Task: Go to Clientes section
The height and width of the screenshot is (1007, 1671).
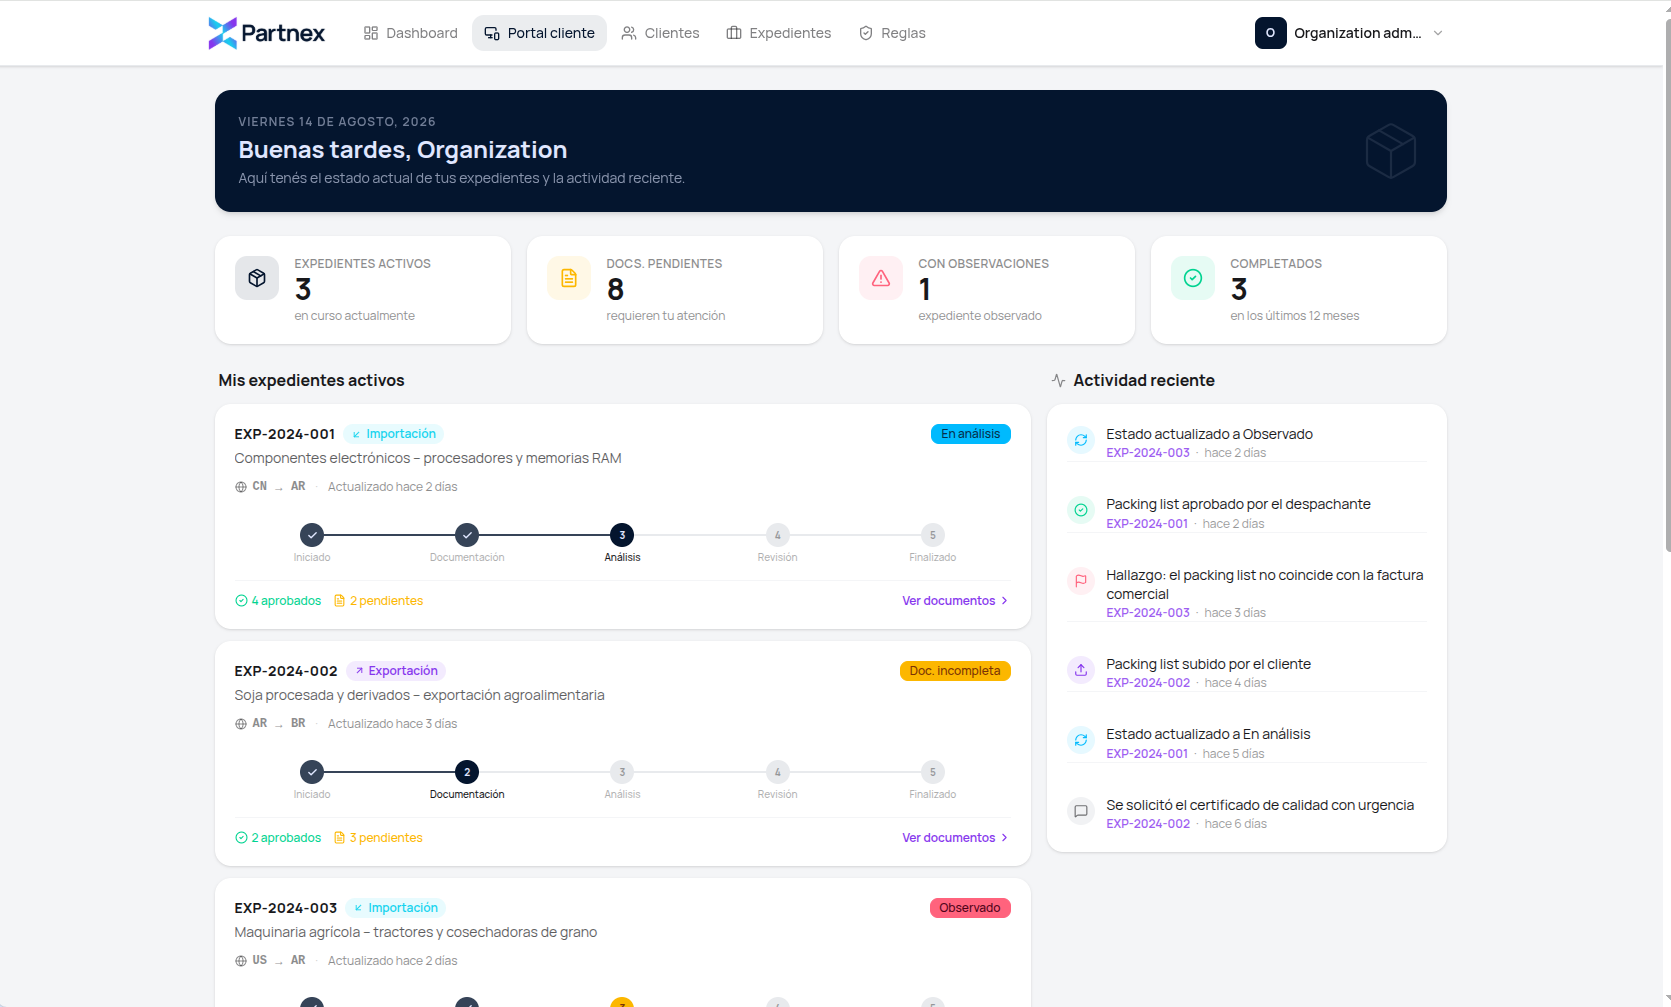Action: tap(660, 33)
